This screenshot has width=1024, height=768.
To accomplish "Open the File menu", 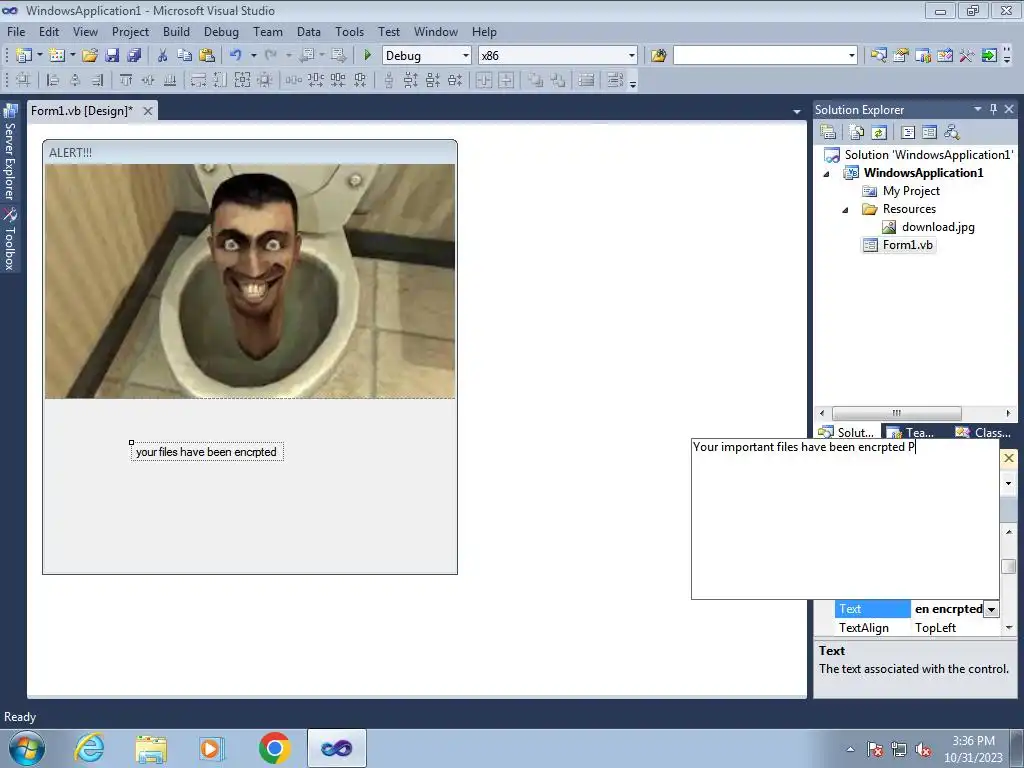I will coord(16,31).
